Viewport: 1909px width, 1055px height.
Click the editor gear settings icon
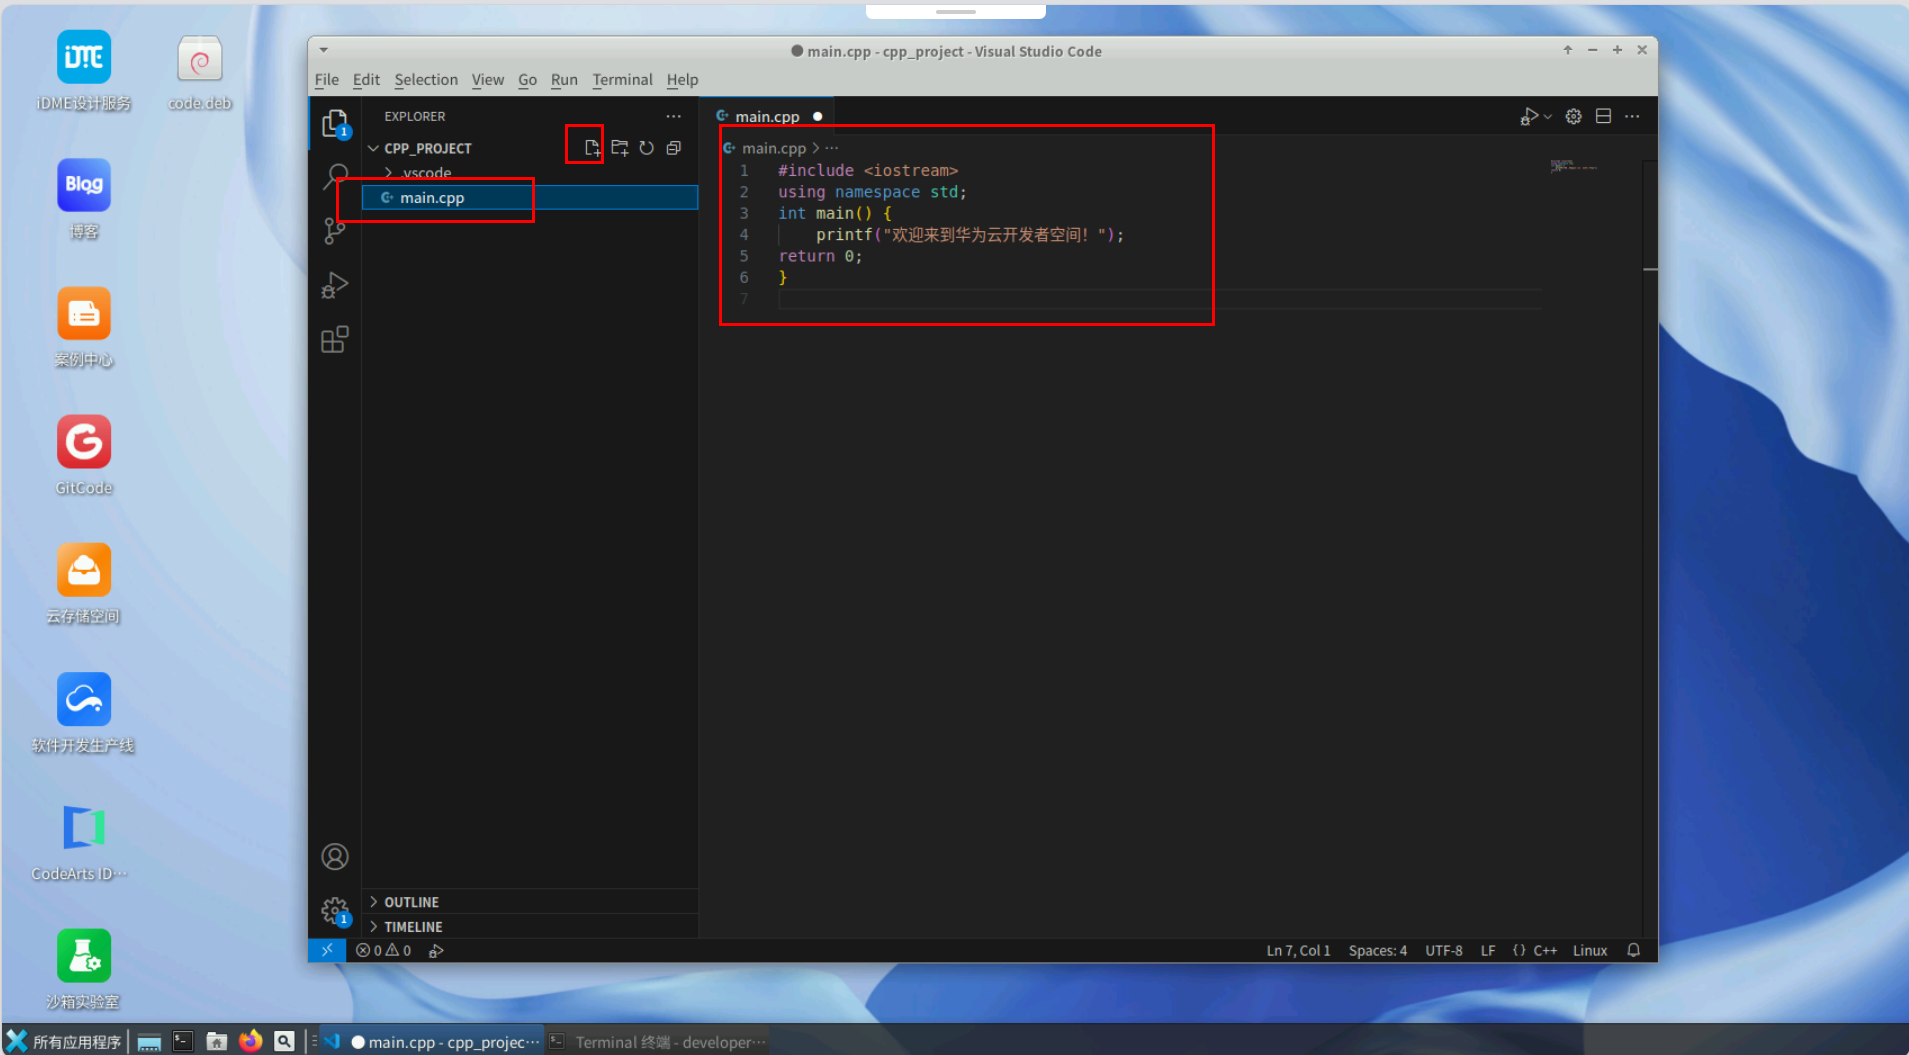pos(1573,116)
